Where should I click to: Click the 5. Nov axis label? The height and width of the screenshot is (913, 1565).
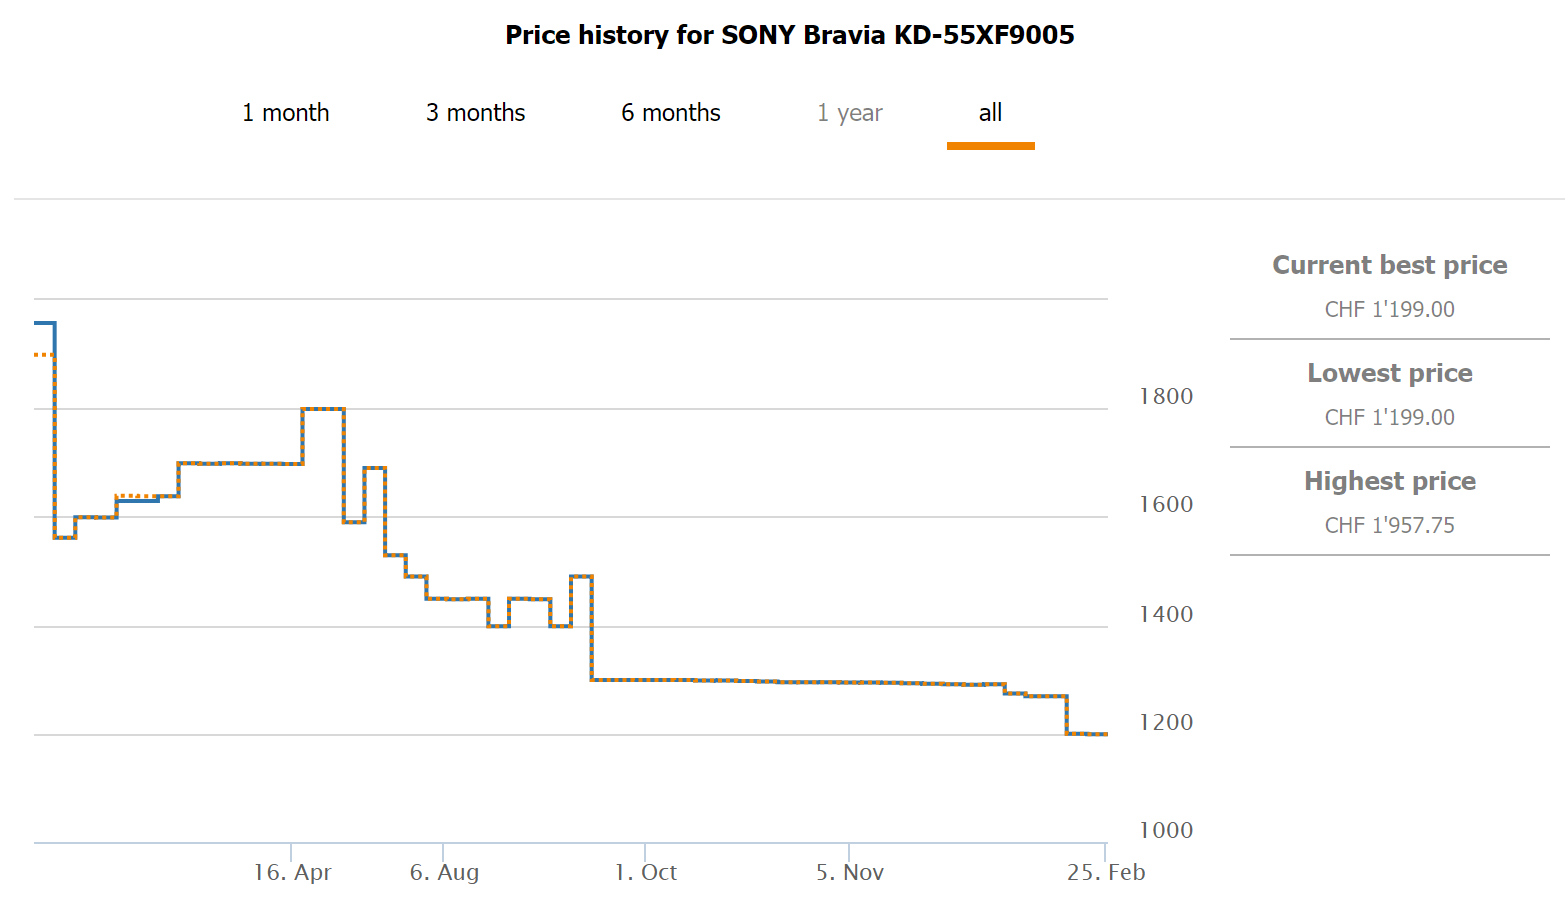click(x=850, y=872)
